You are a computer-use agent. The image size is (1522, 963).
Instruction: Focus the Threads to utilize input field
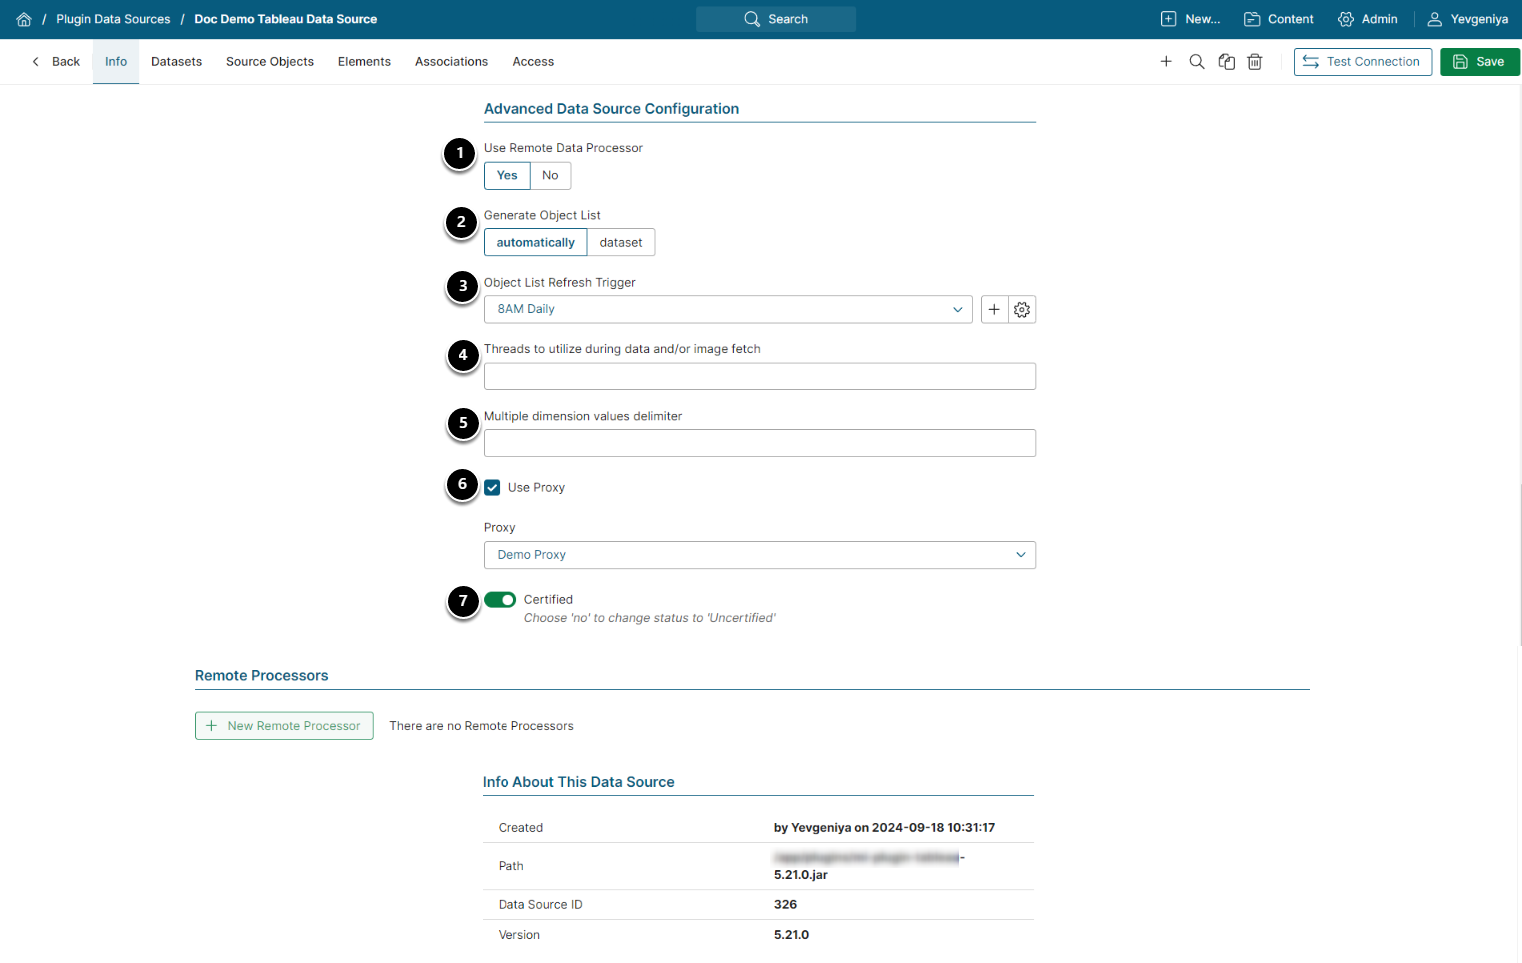760,377
